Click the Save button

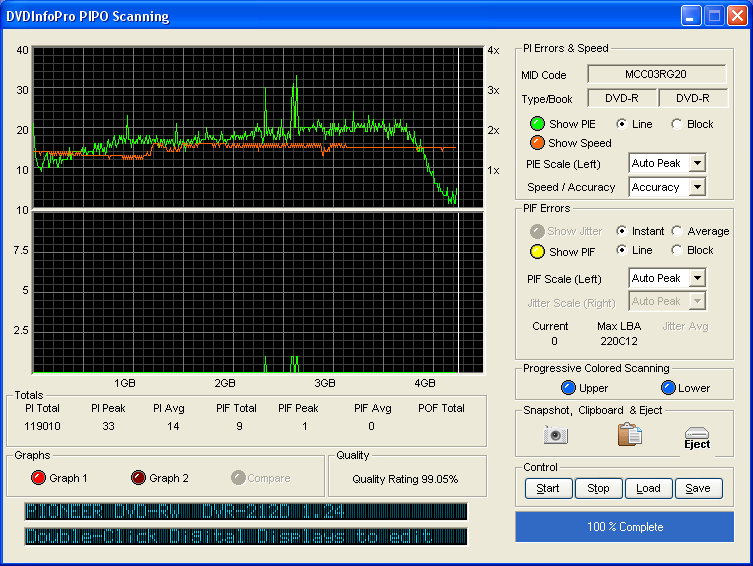(698, 489)
